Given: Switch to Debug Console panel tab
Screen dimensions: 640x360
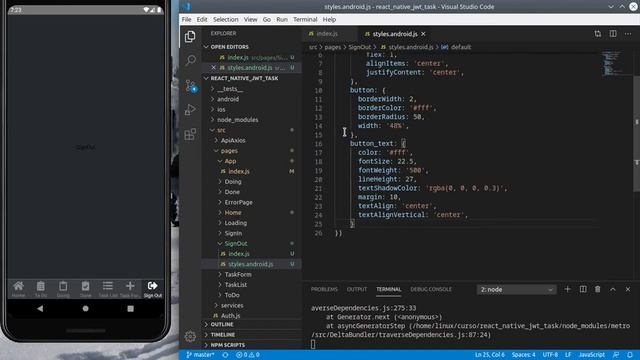Looking at the screenshot, I should (x=431, y=289).
